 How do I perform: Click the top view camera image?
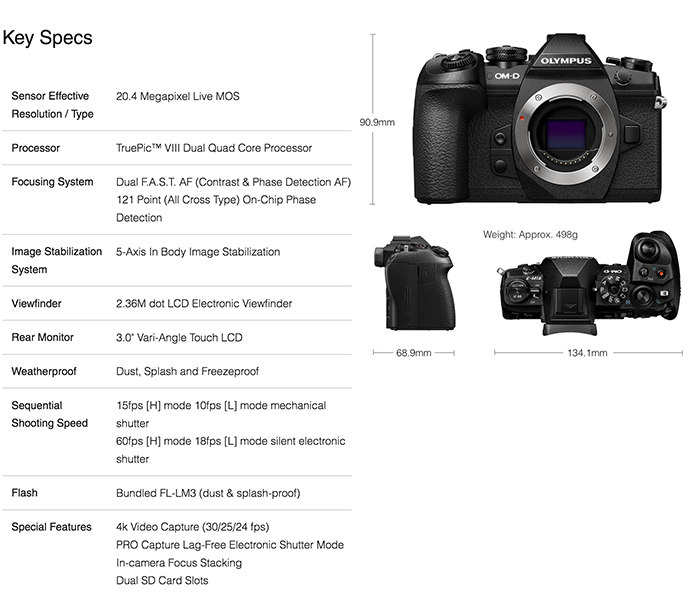click(589, 283)
